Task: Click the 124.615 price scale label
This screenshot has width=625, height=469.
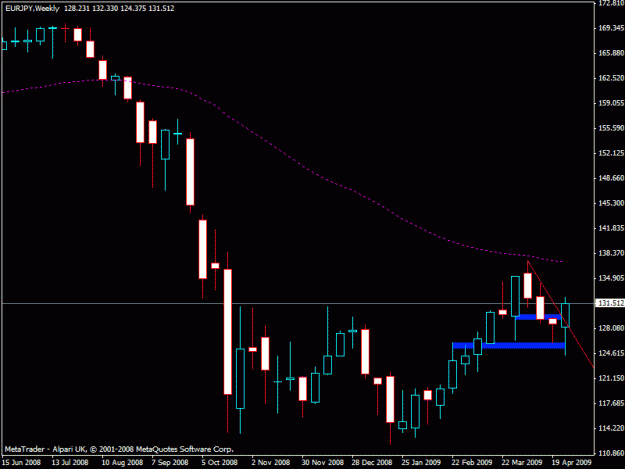Action: 611,353
